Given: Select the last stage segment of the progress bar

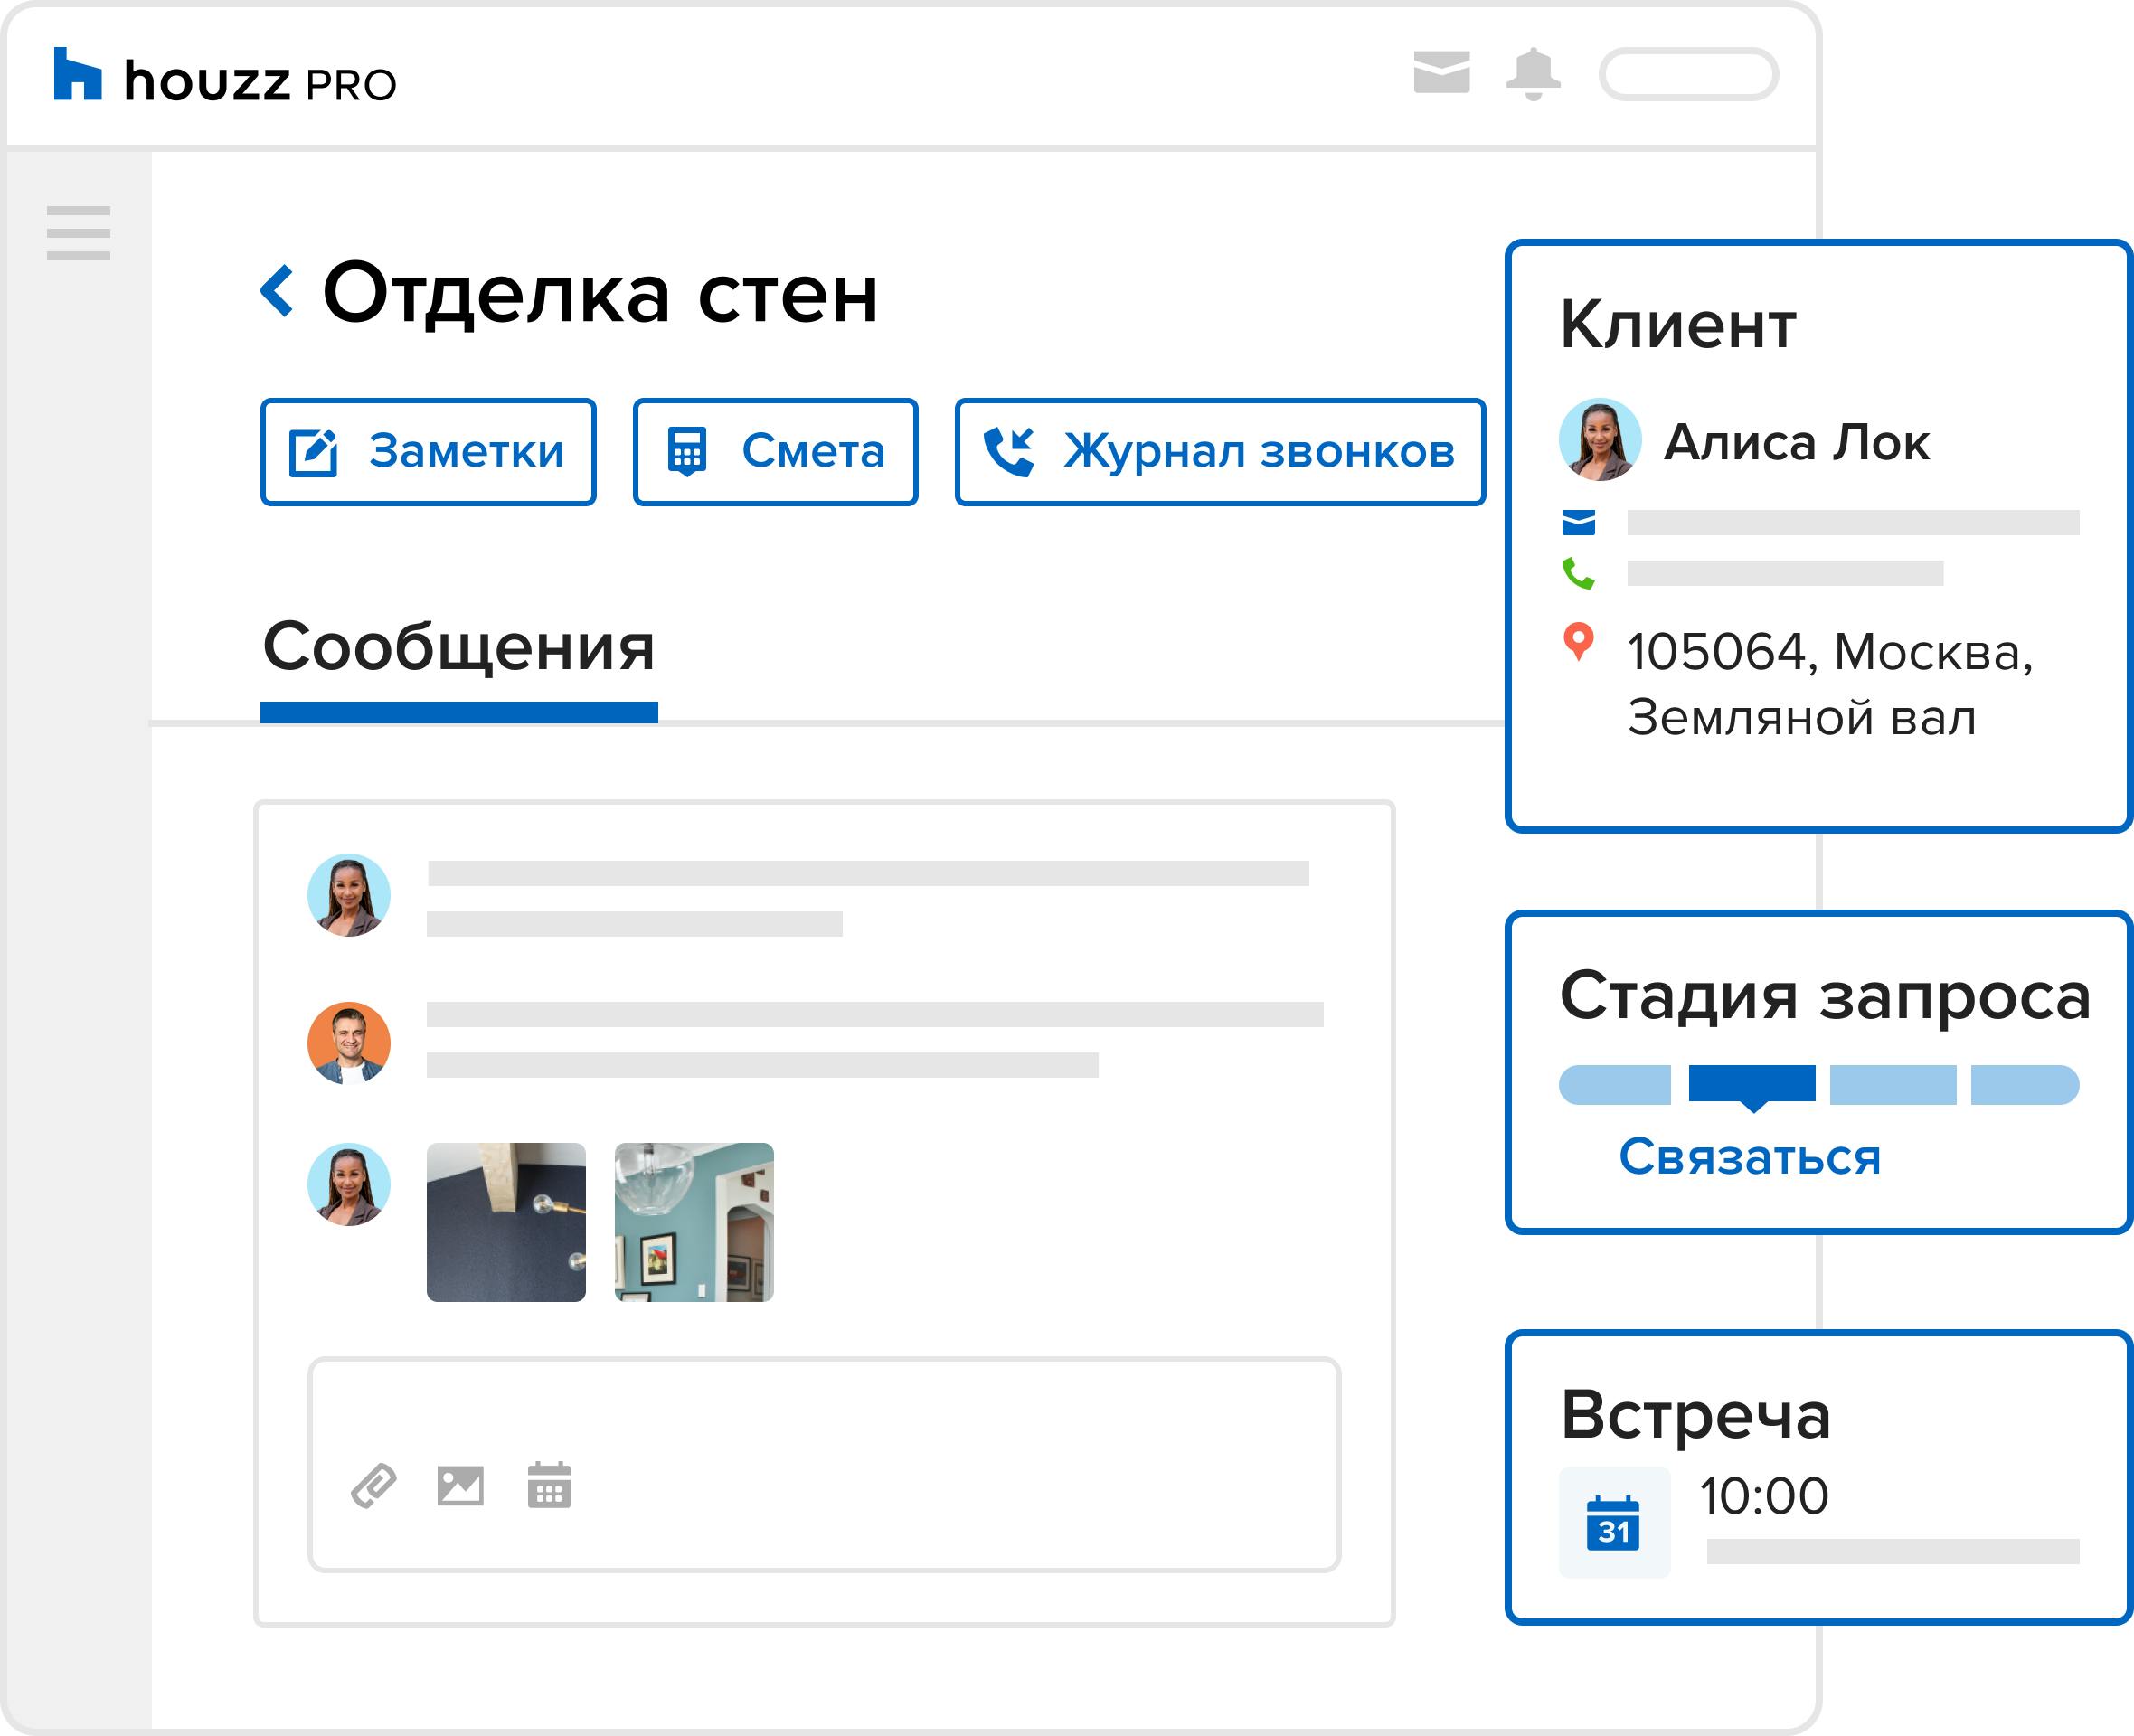Looking at the screenshot, I should (x=2024, y=1085).
